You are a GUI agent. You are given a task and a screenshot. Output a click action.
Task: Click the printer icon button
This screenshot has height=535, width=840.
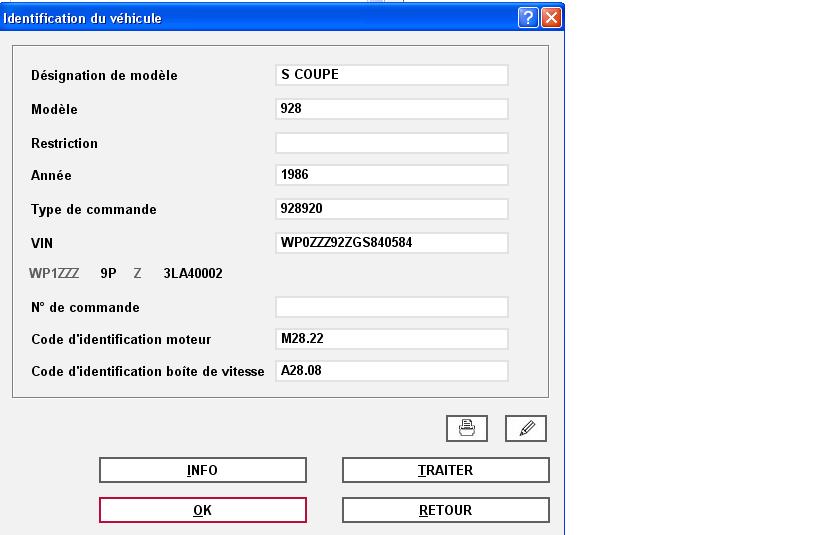point(467,428)
